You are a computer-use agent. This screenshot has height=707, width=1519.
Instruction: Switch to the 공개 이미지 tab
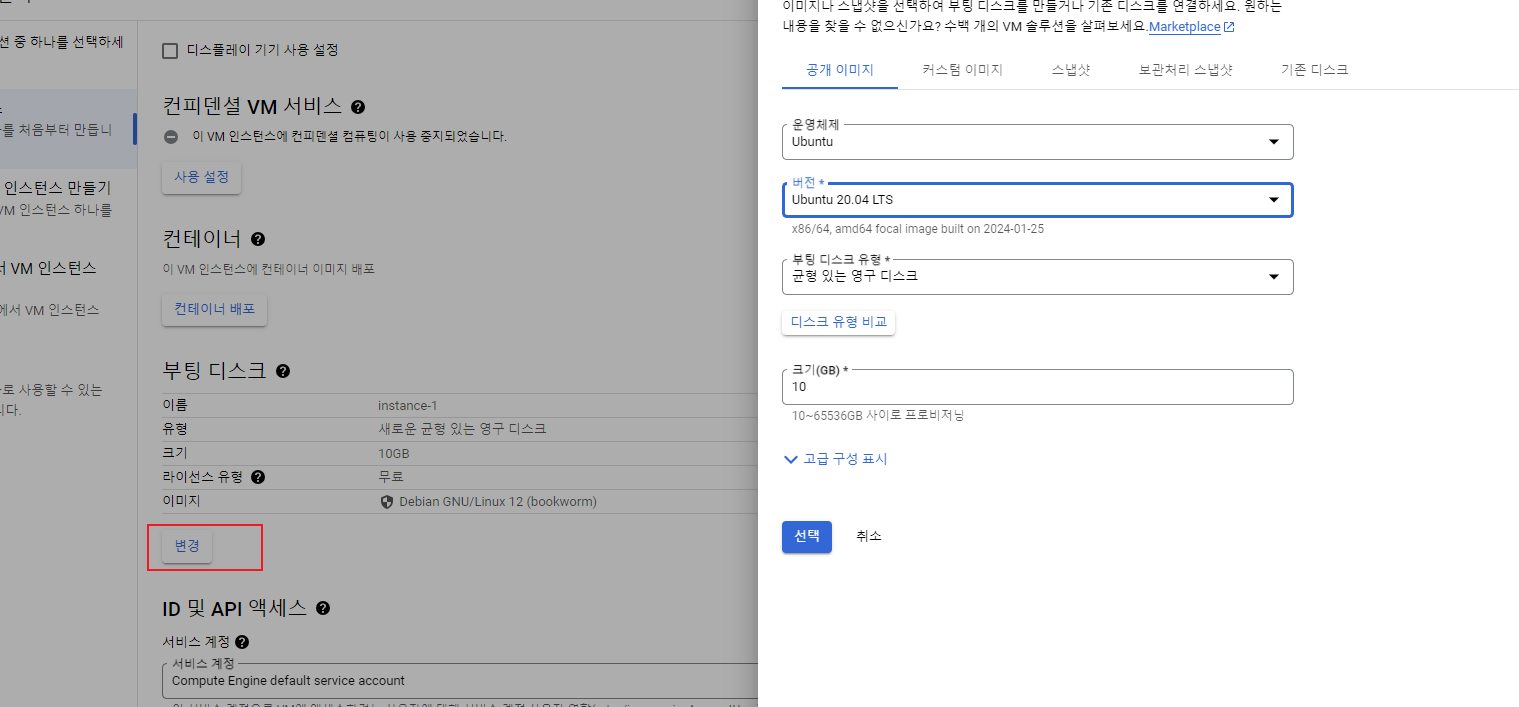pos(840,70)
